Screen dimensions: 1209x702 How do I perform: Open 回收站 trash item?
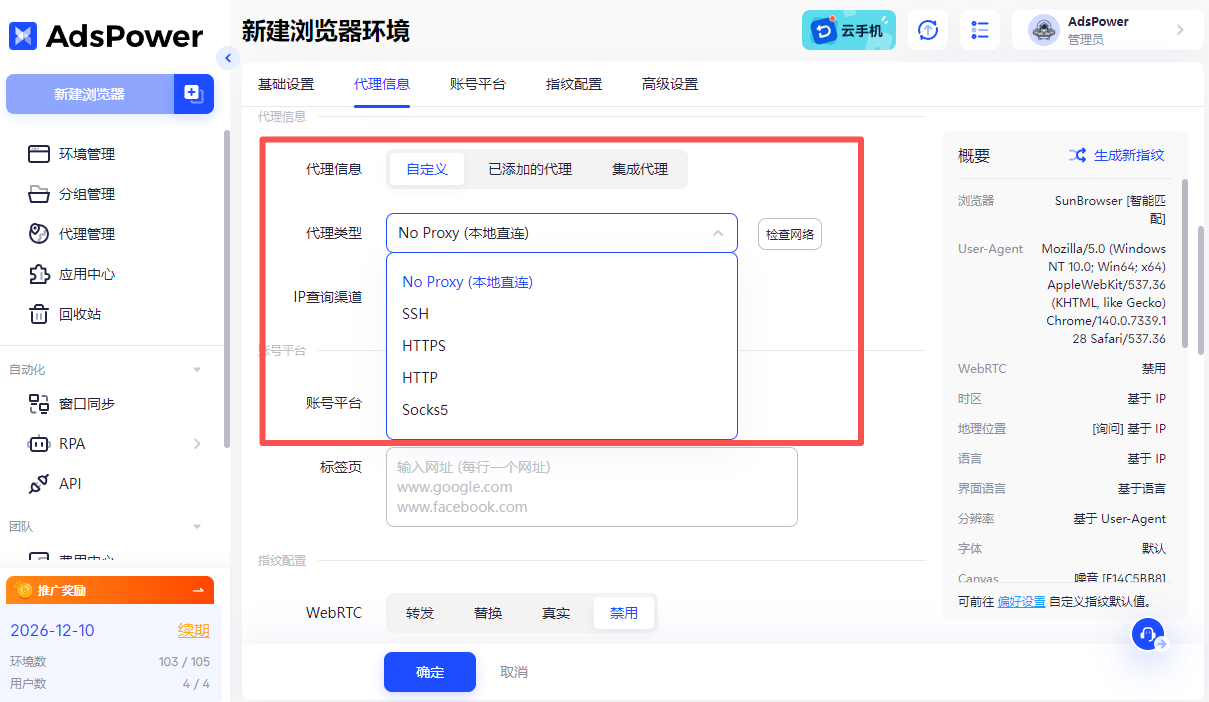pos(79,314)
